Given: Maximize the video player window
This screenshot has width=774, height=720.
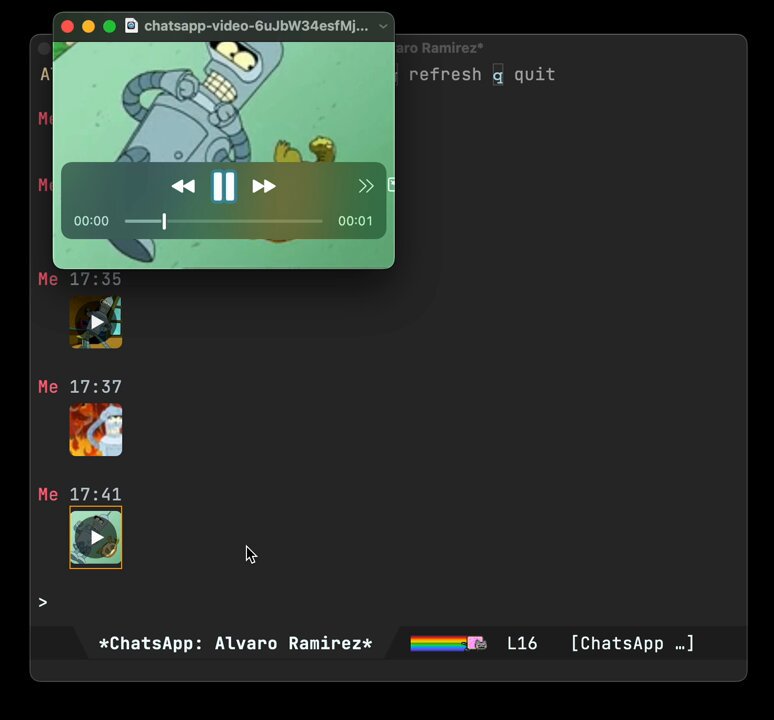Looking at the screenshot, I should 110,26.
